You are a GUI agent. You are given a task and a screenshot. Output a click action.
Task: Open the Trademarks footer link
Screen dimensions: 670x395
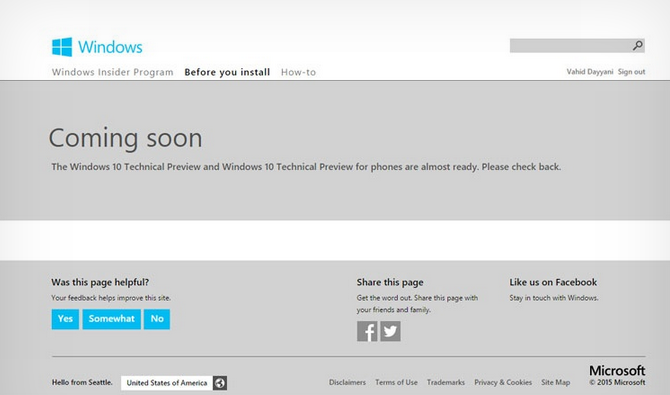click(446, 382)
